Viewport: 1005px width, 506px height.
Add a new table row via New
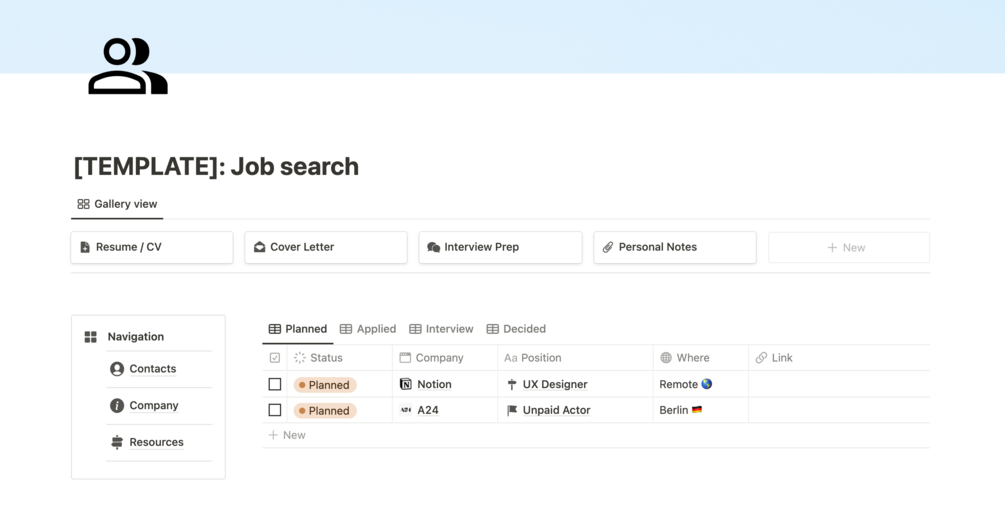[x=287, y=435]
